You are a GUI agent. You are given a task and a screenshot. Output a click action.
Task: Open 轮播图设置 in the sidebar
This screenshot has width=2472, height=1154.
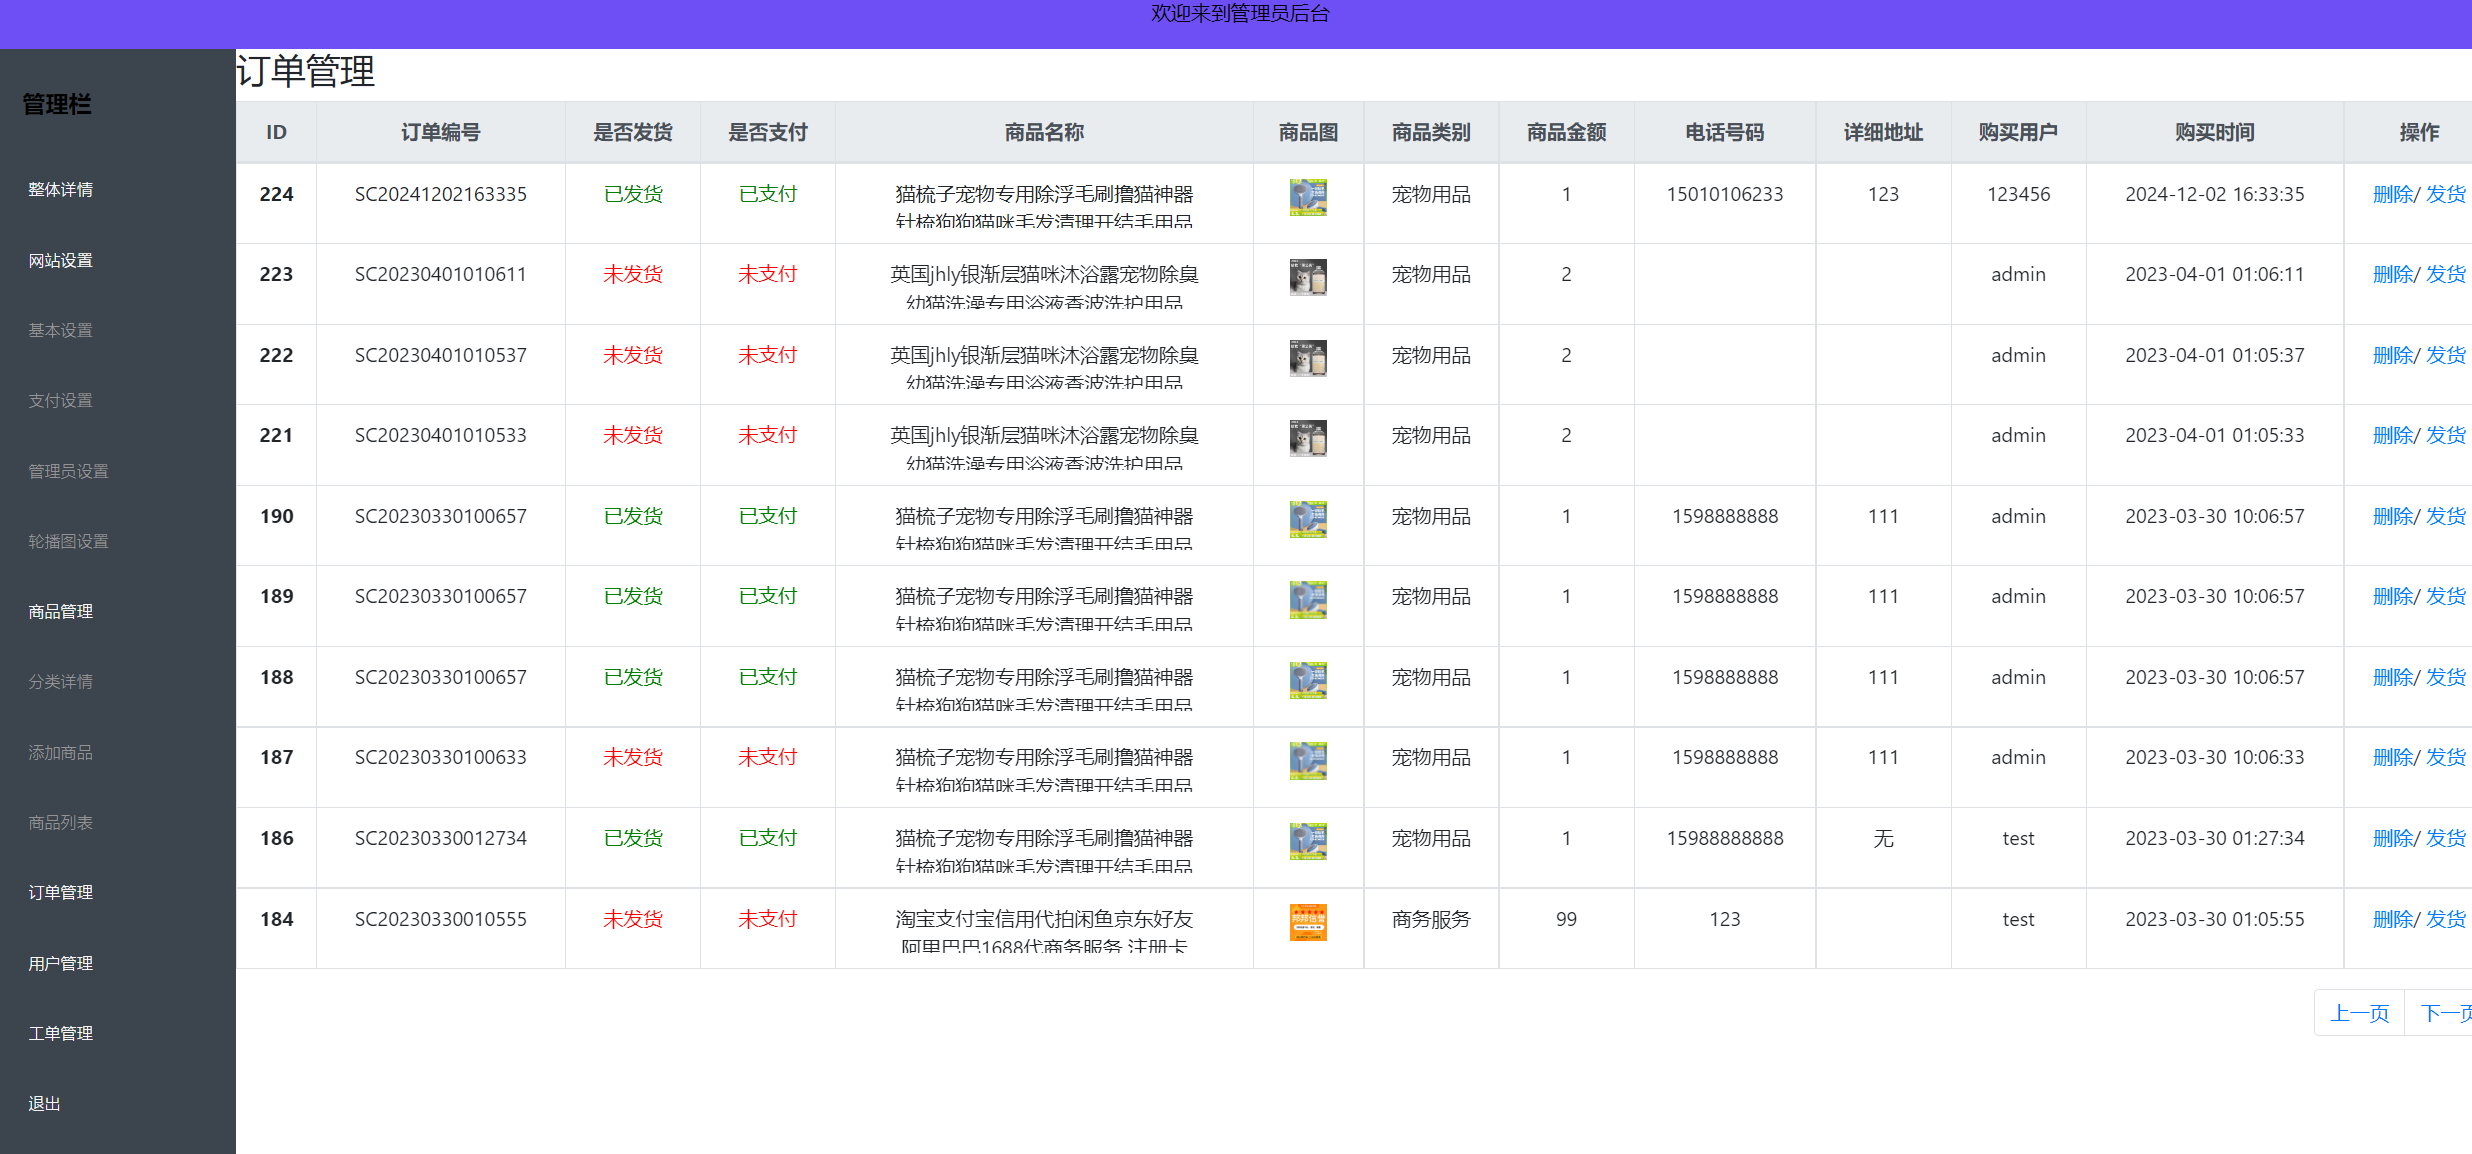click(x=66, y=541)
